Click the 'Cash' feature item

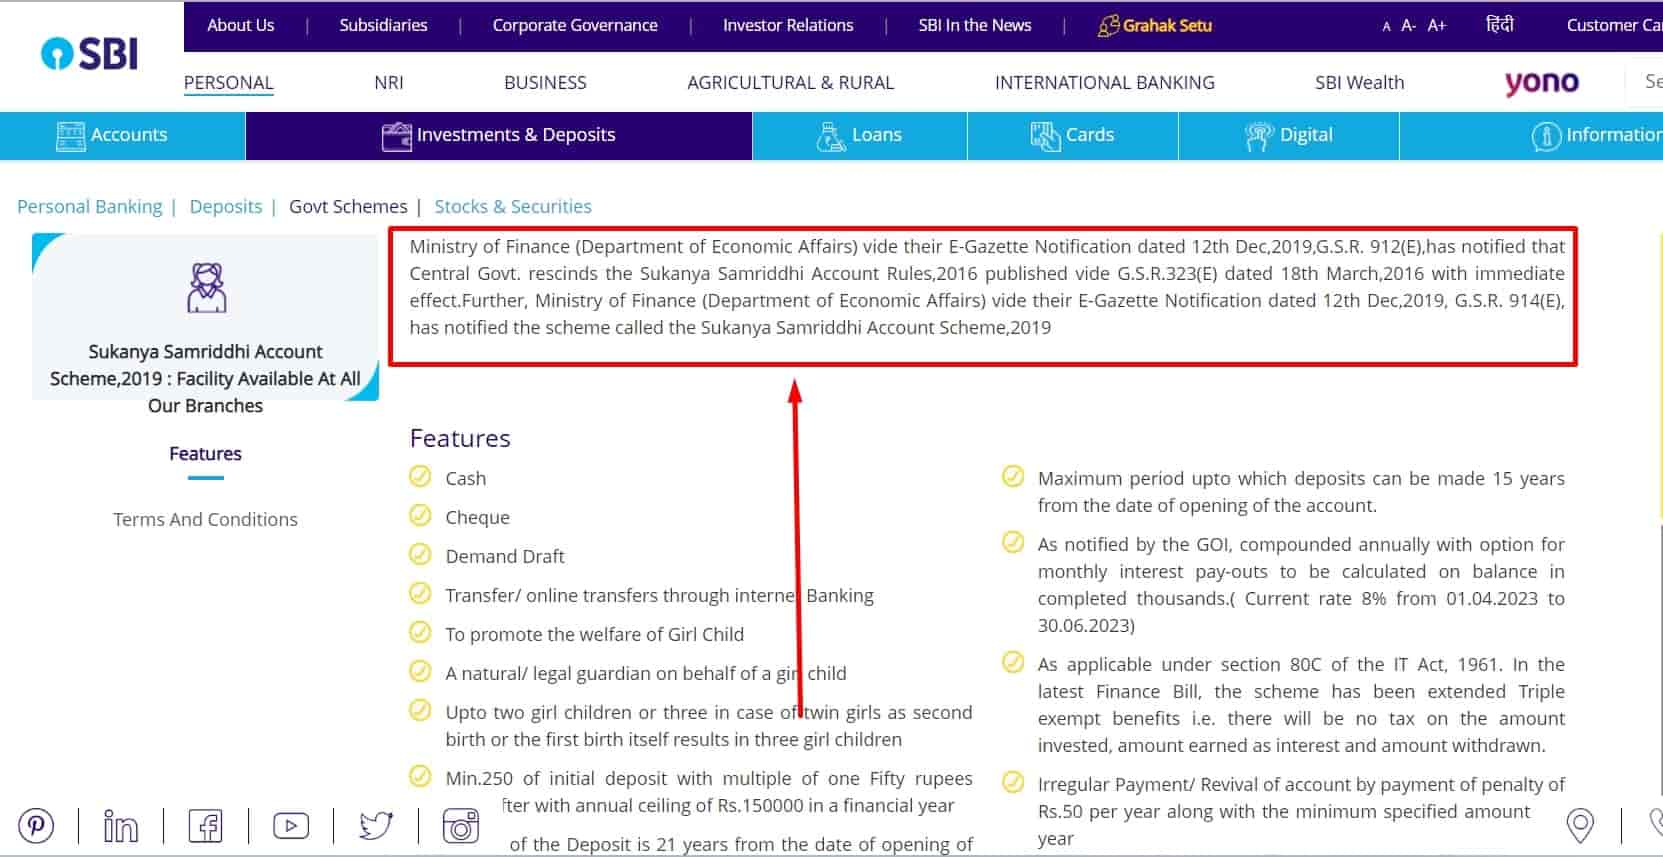coord(466,479)
